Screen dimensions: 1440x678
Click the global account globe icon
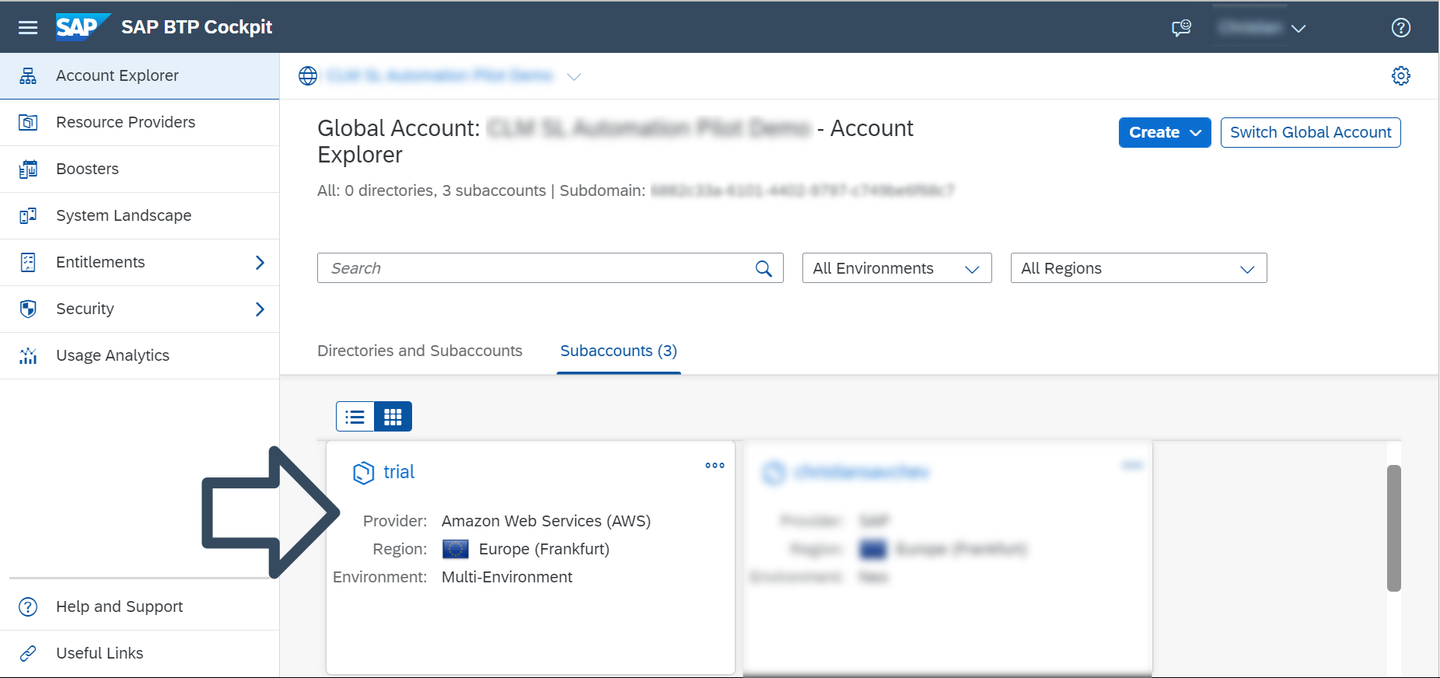point(308,76)
